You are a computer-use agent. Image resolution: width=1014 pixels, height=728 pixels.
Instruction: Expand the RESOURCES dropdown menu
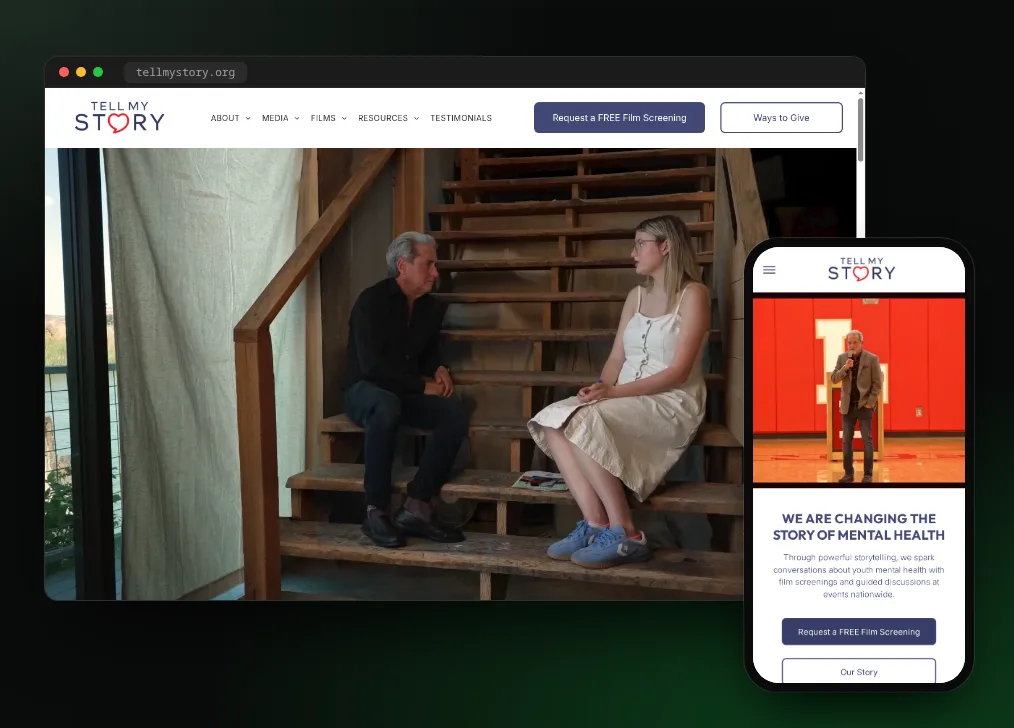tap(389, 118)
